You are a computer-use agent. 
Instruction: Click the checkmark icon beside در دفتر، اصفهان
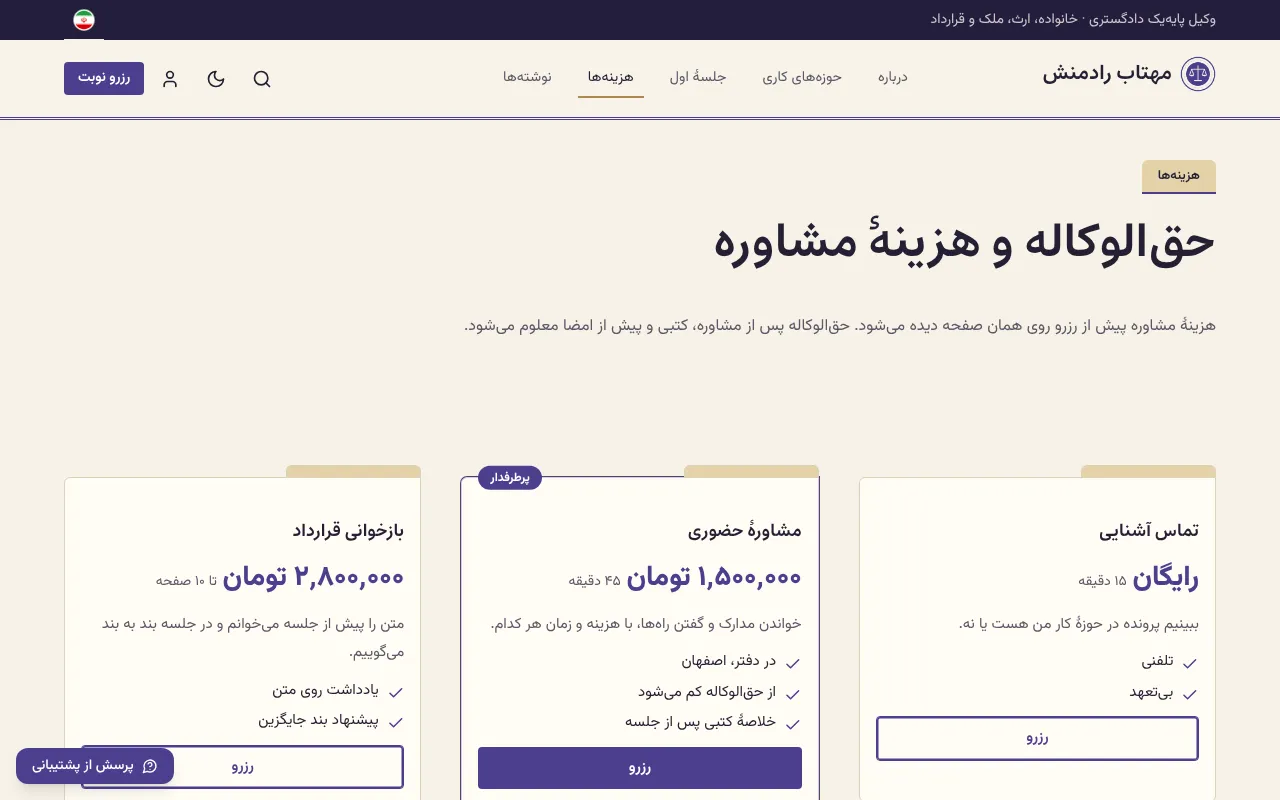[x=793, y=663]
